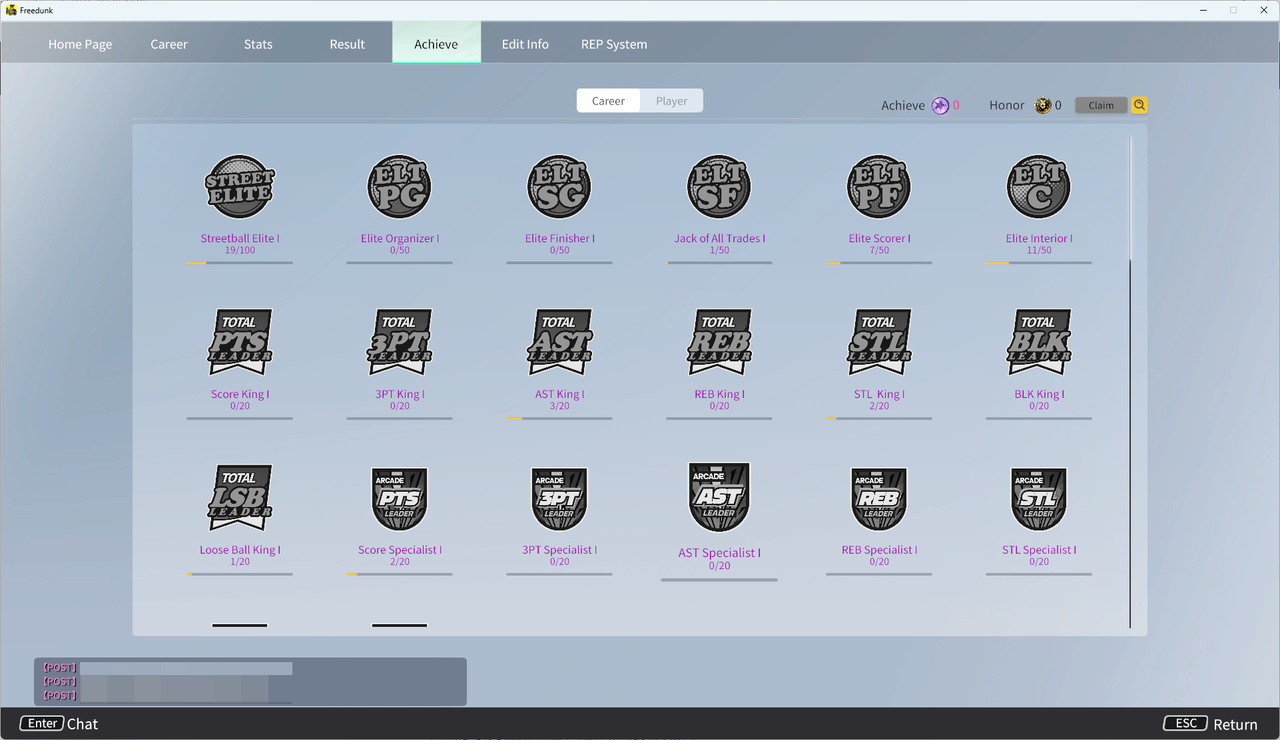This screenshot has width=1280, height=740.
Task: Click the Total LSB Leader badge
Action: (x=240, y=498)
